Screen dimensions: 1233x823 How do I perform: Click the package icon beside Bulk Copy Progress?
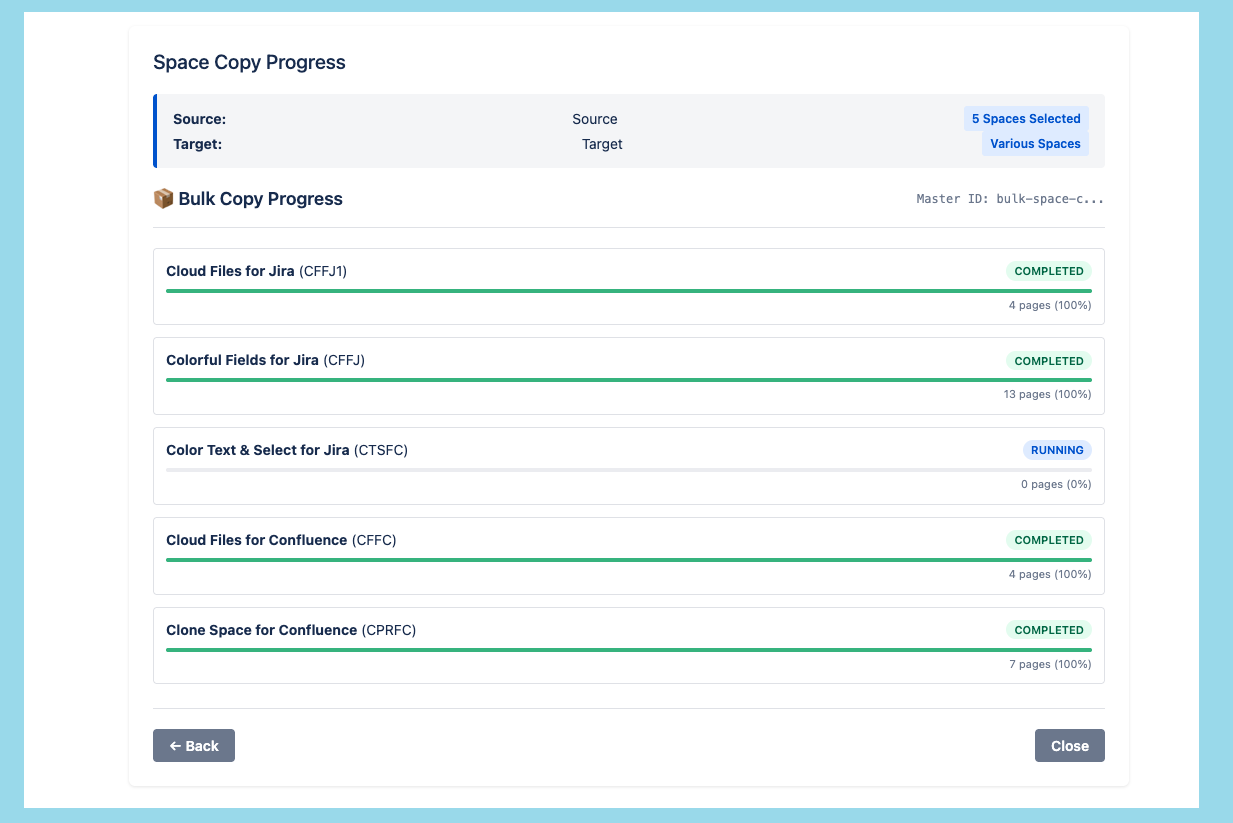click(163, 199)
